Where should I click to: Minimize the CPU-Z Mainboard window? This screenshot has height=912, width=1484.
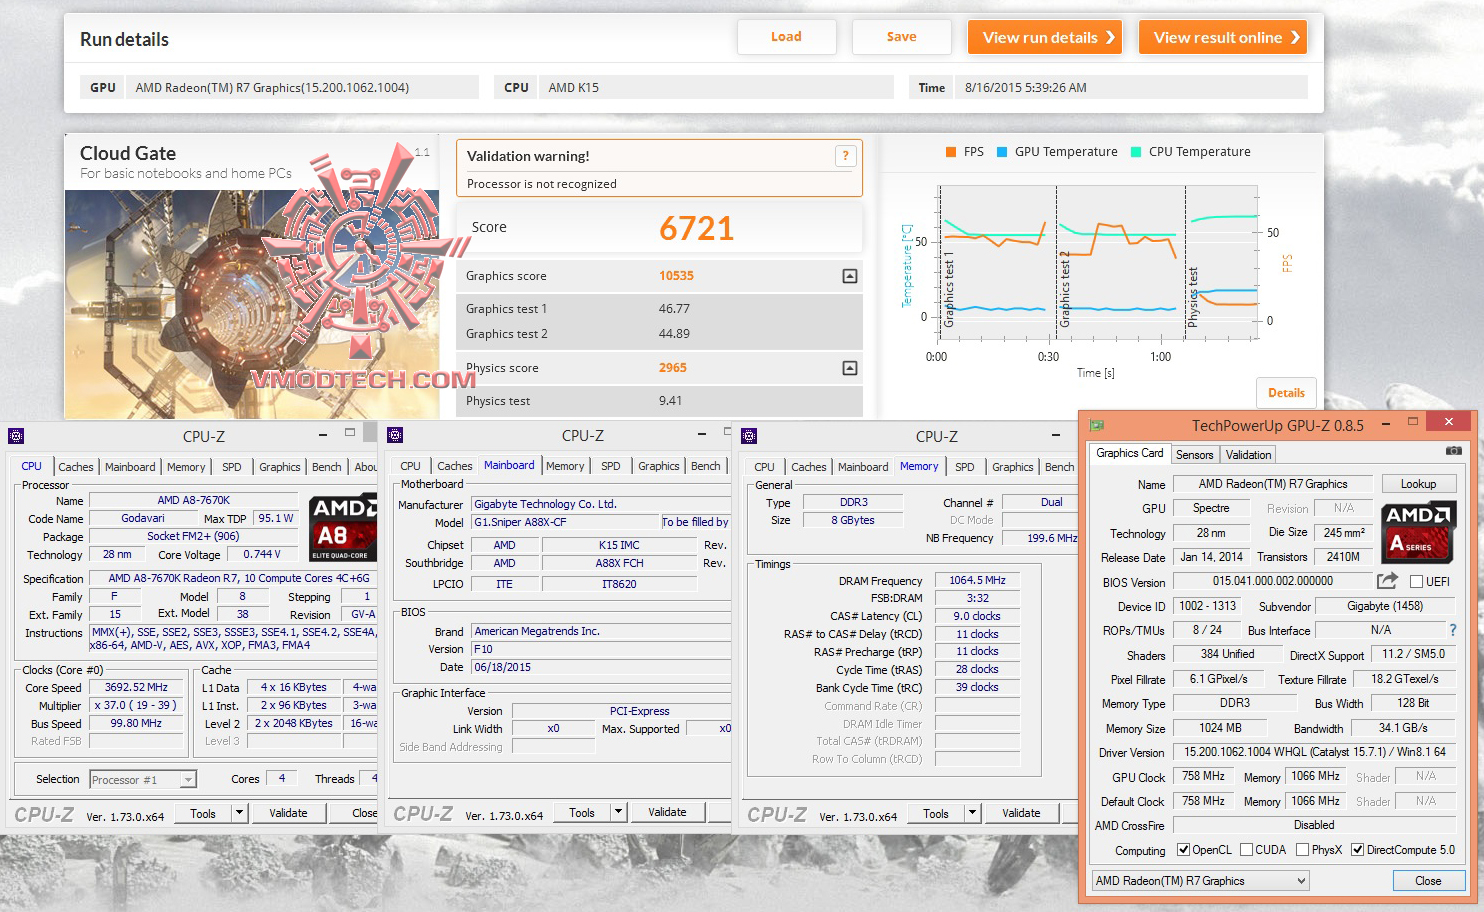coord(702,435)
